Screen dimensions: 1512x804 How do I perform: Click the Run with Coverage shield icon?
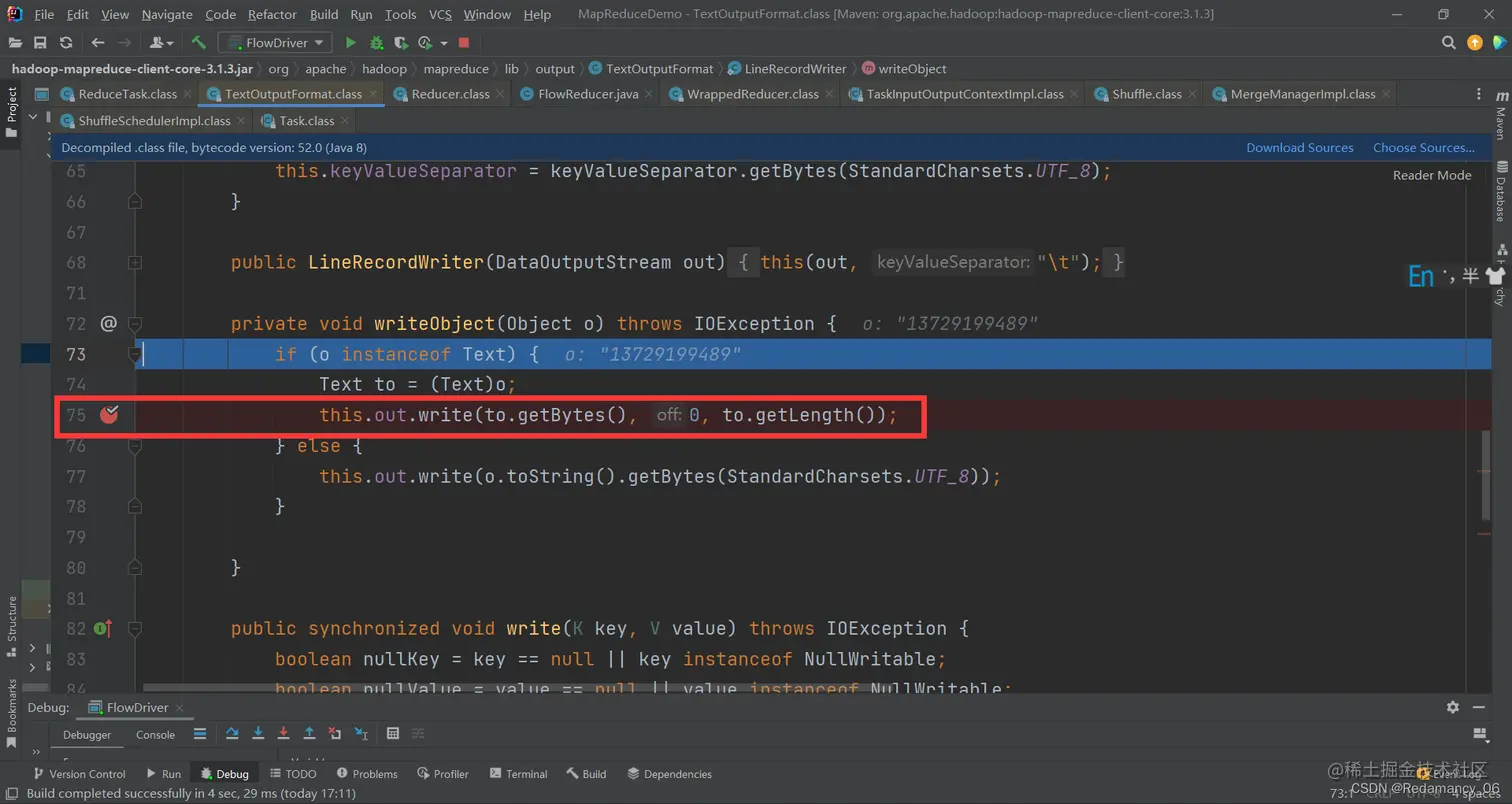click(401, 43)
